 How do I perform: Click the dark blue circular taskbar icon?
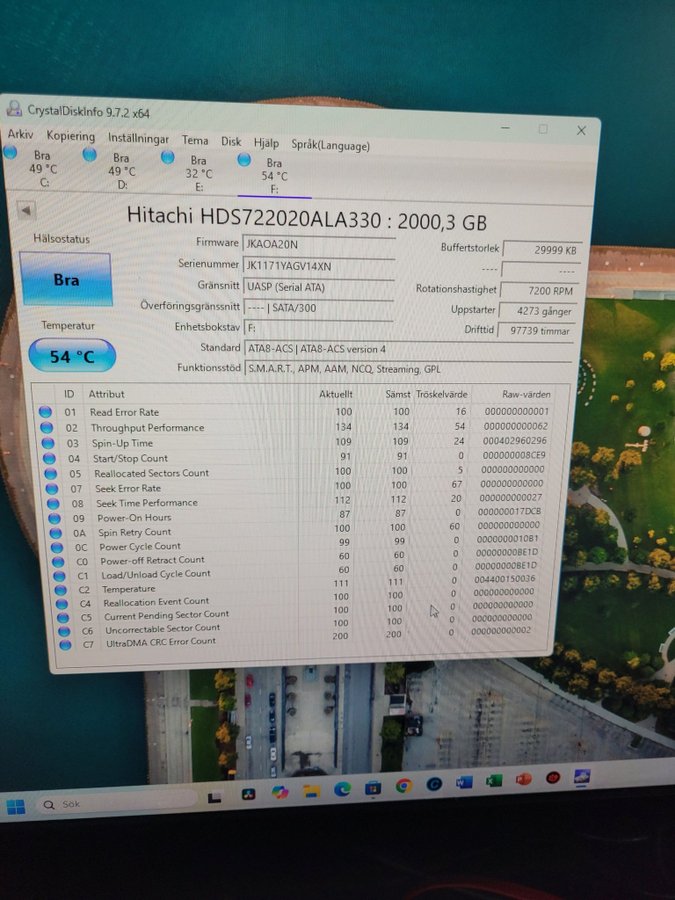point(434,783)
